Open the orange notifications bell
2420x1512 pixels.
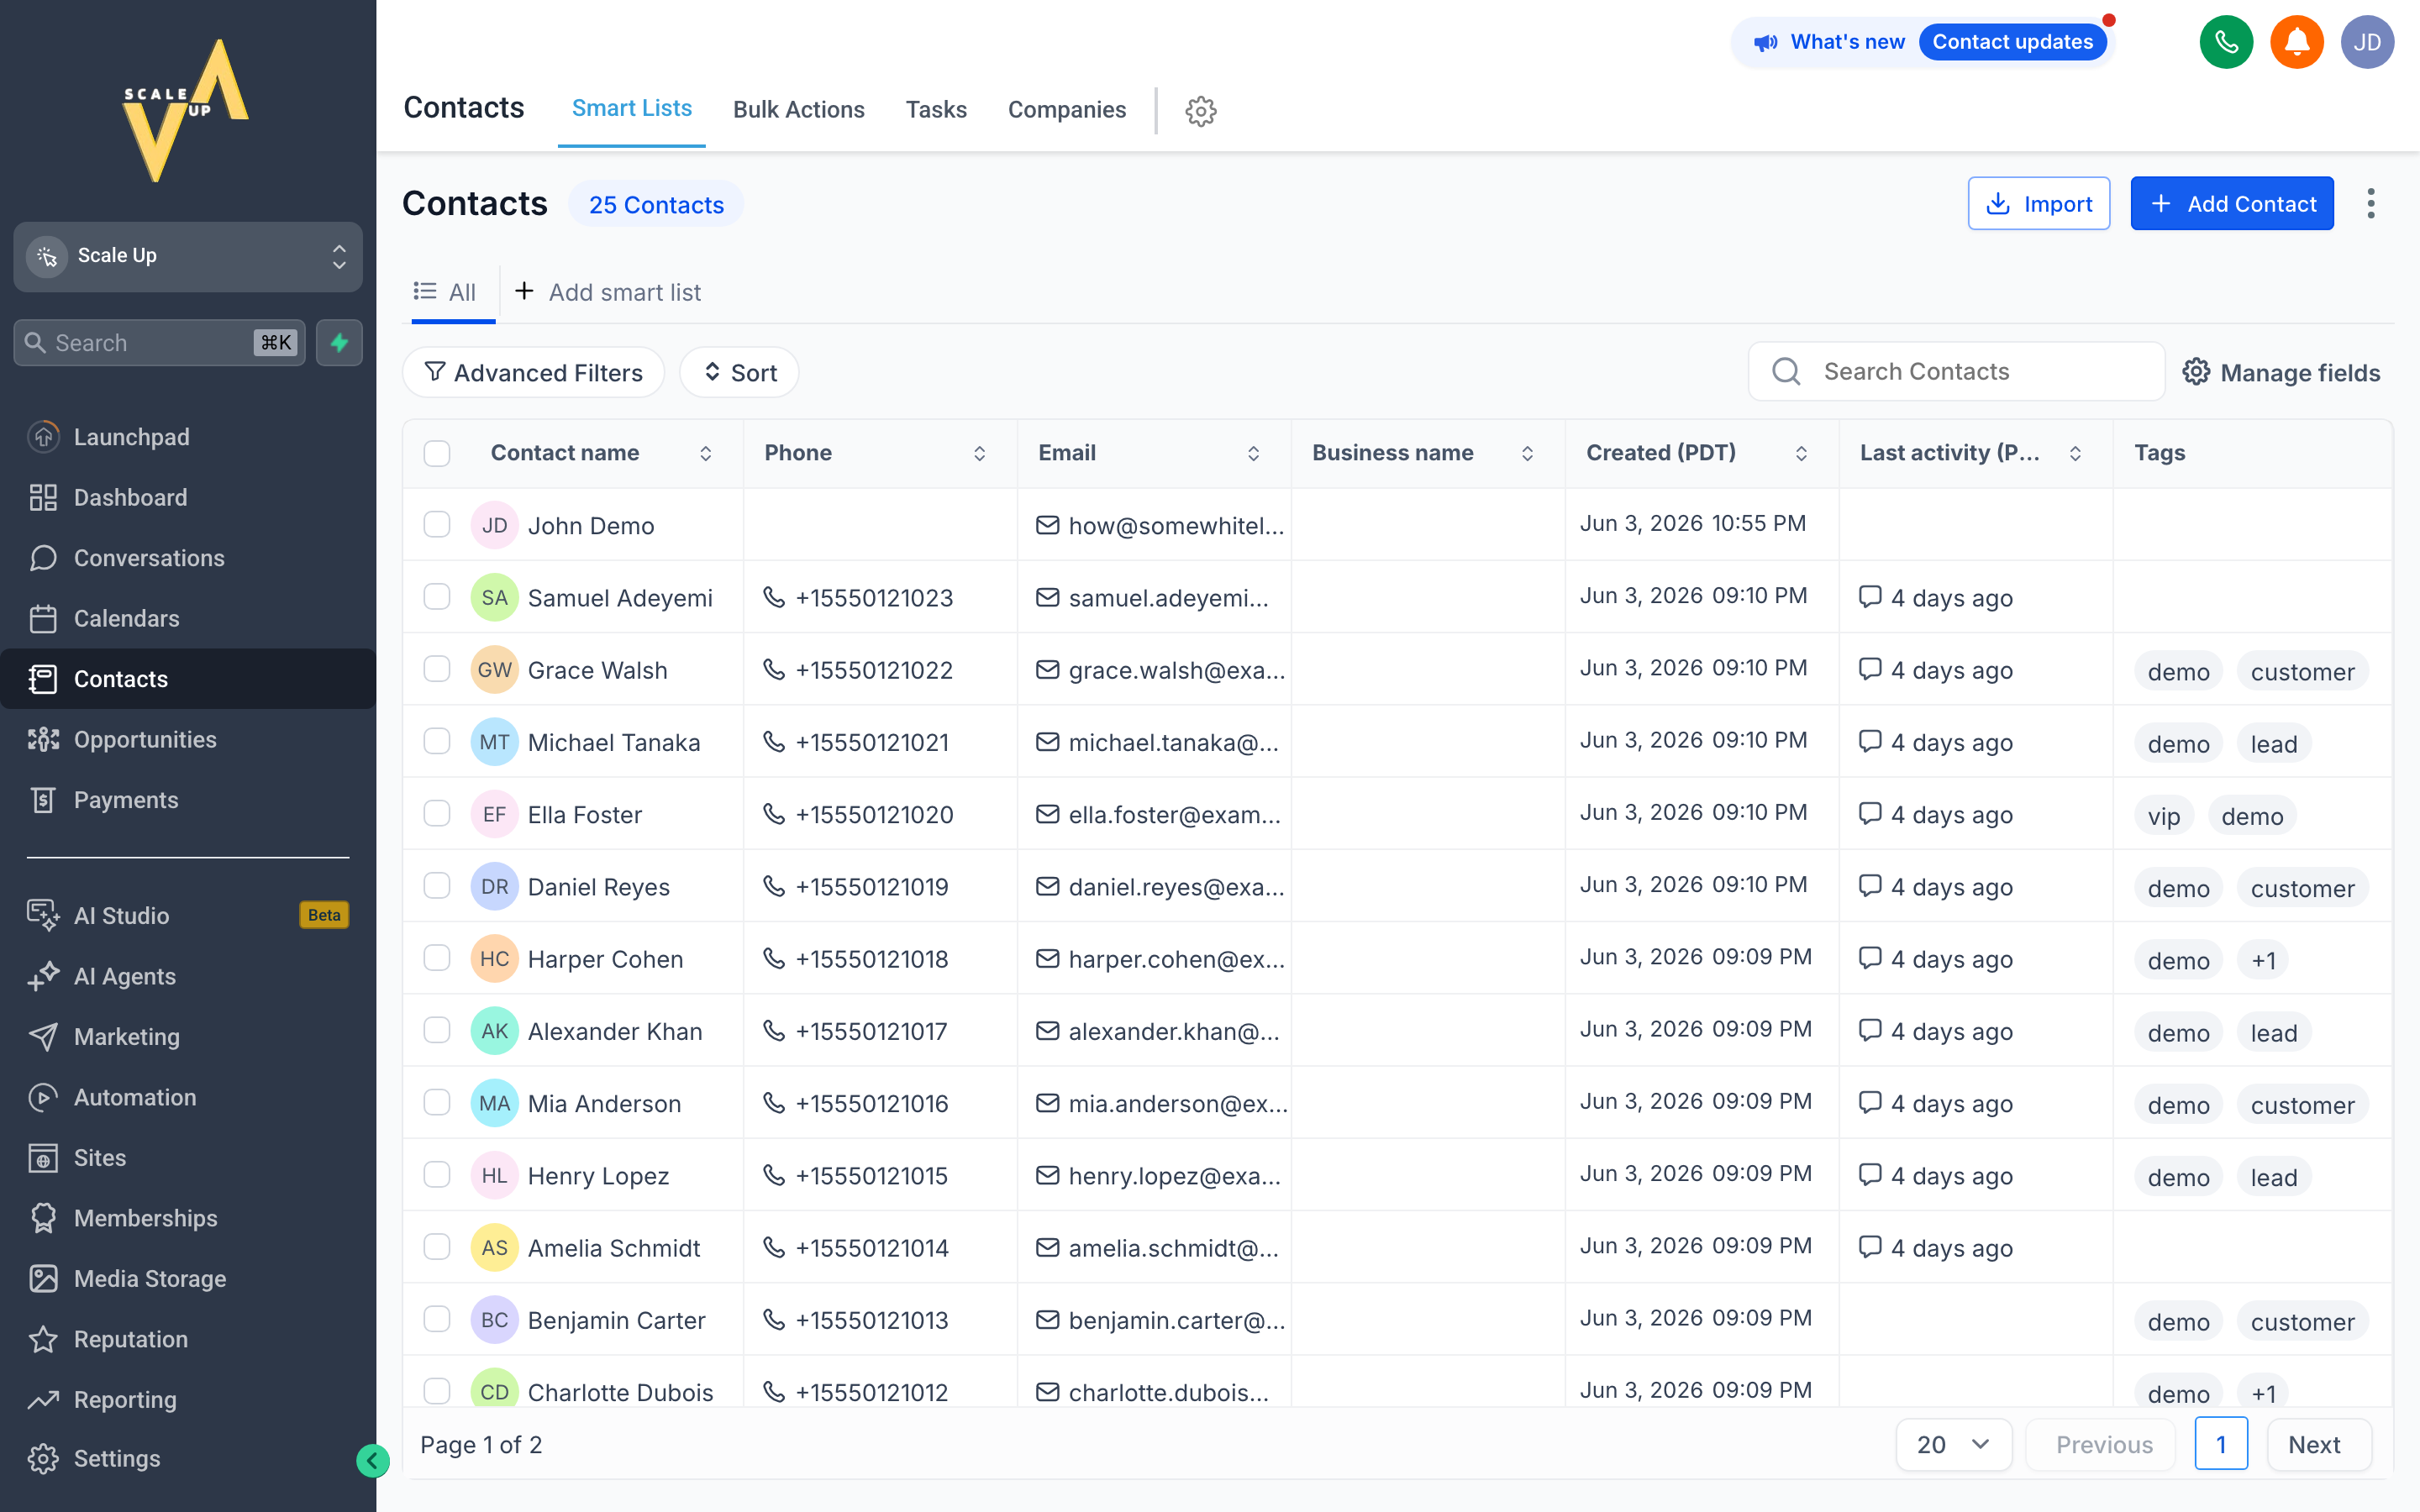point(2297,42)
